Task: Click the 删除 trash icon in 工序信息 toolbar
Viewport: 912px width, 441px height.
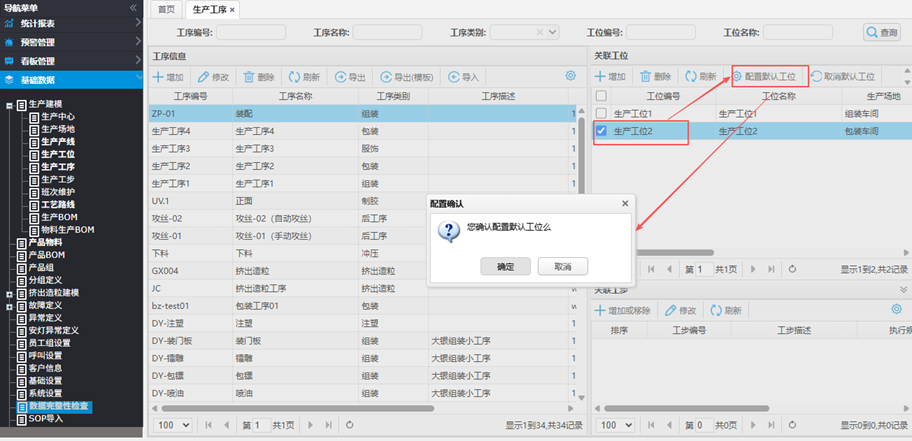Action: 249,77
